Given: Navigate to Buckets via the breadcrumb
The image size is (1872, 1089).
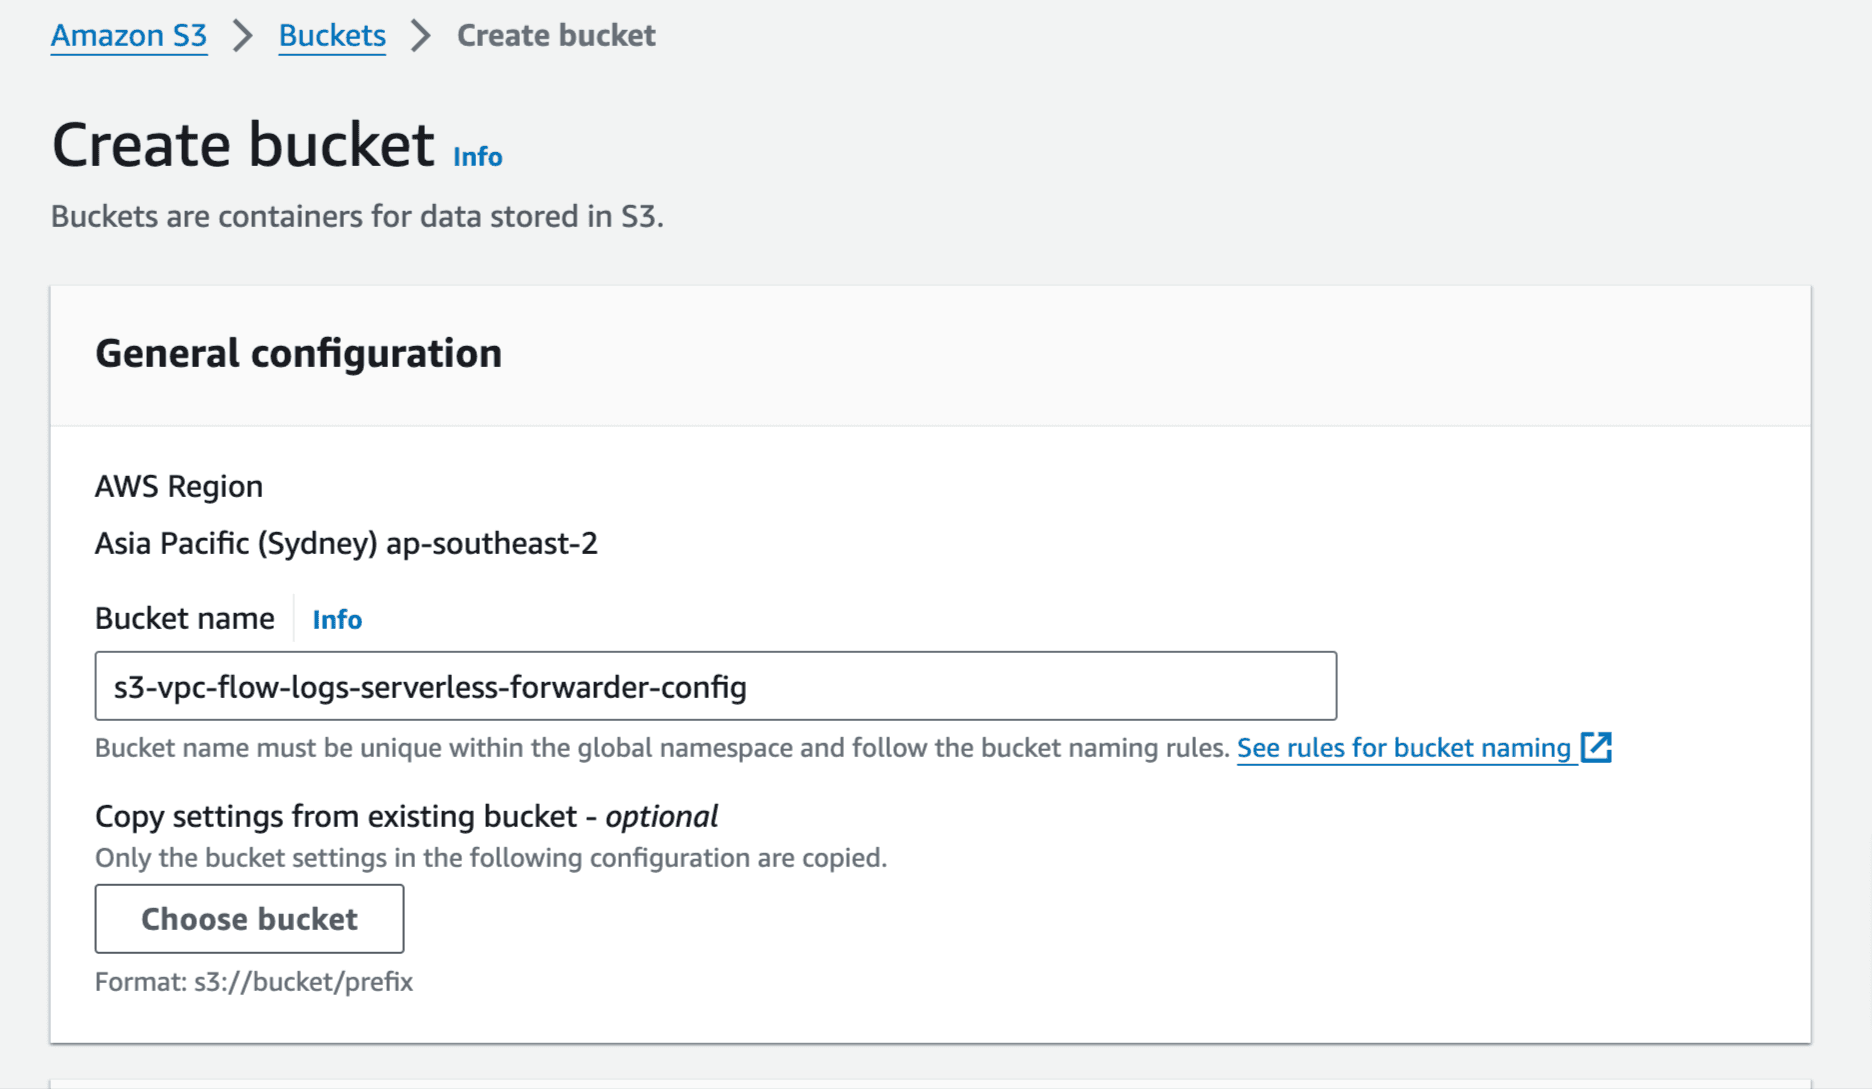Looking at the screenshot, I should click(331, 35).
